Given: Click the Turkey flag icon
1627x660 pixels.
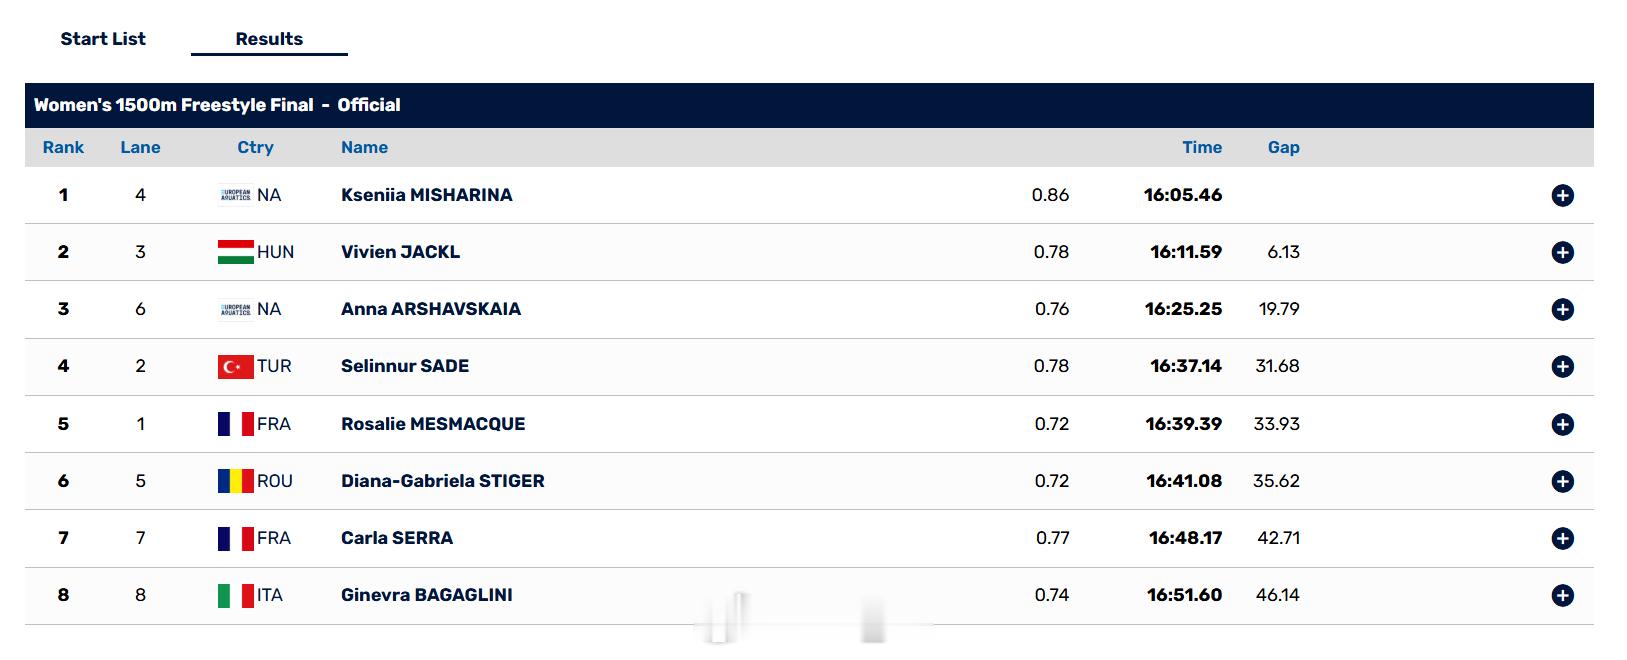Looking at the screenshot, I should pyautogui.click(x=236, y=367).
